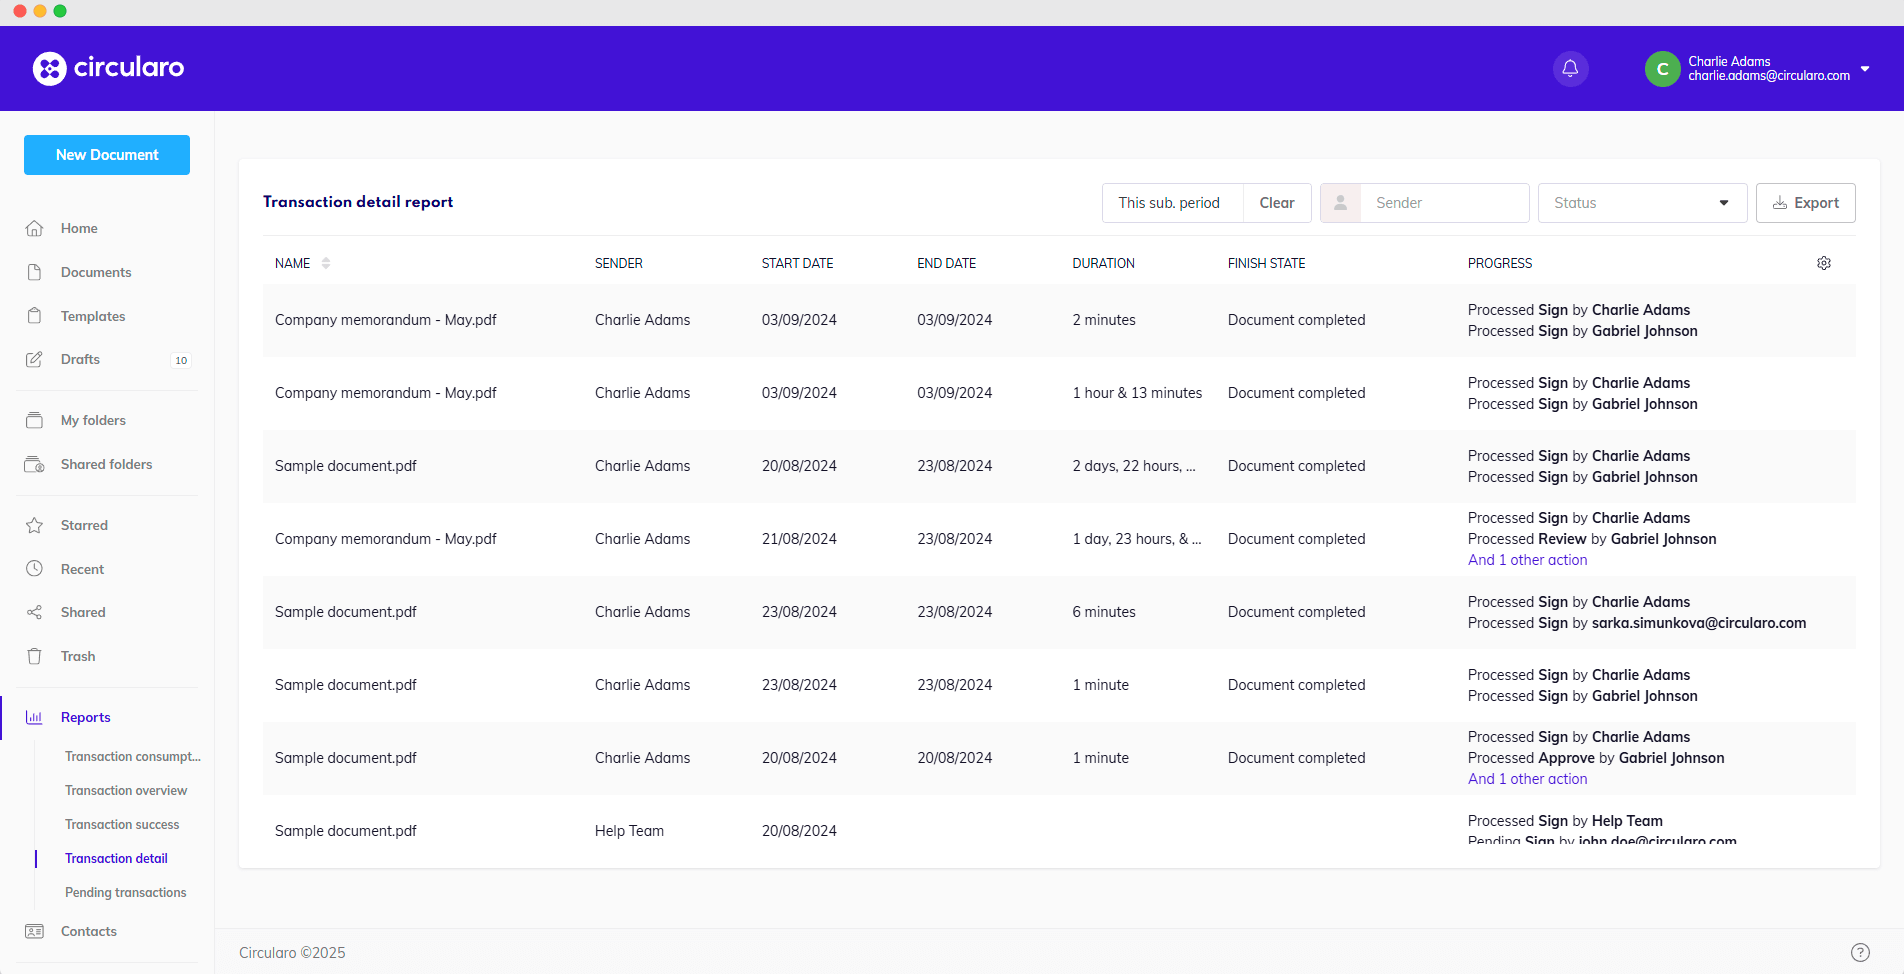Click the Sender filter input field
Screen dimensions: 1904x974
[1444, 203]
